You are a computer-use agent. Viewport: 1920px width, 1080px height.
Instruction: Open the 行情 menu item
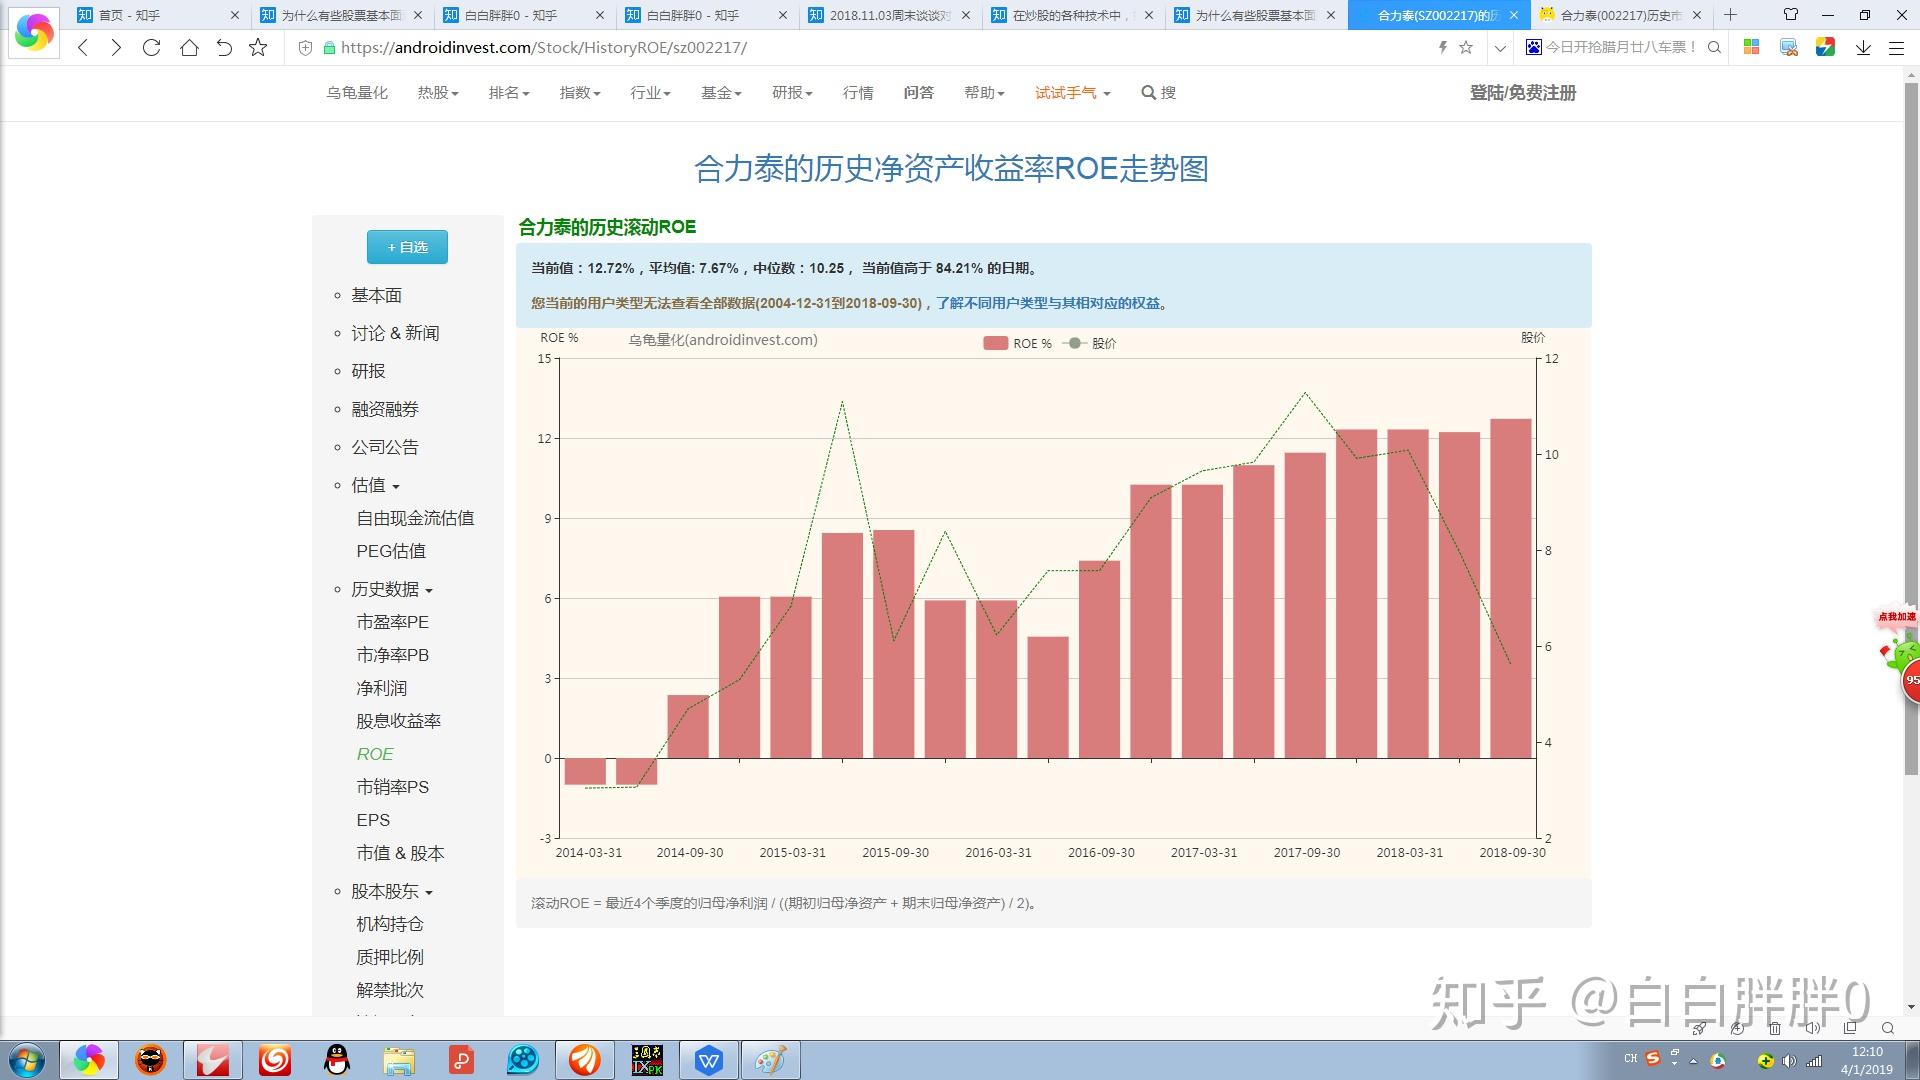[x=858, y=93]
